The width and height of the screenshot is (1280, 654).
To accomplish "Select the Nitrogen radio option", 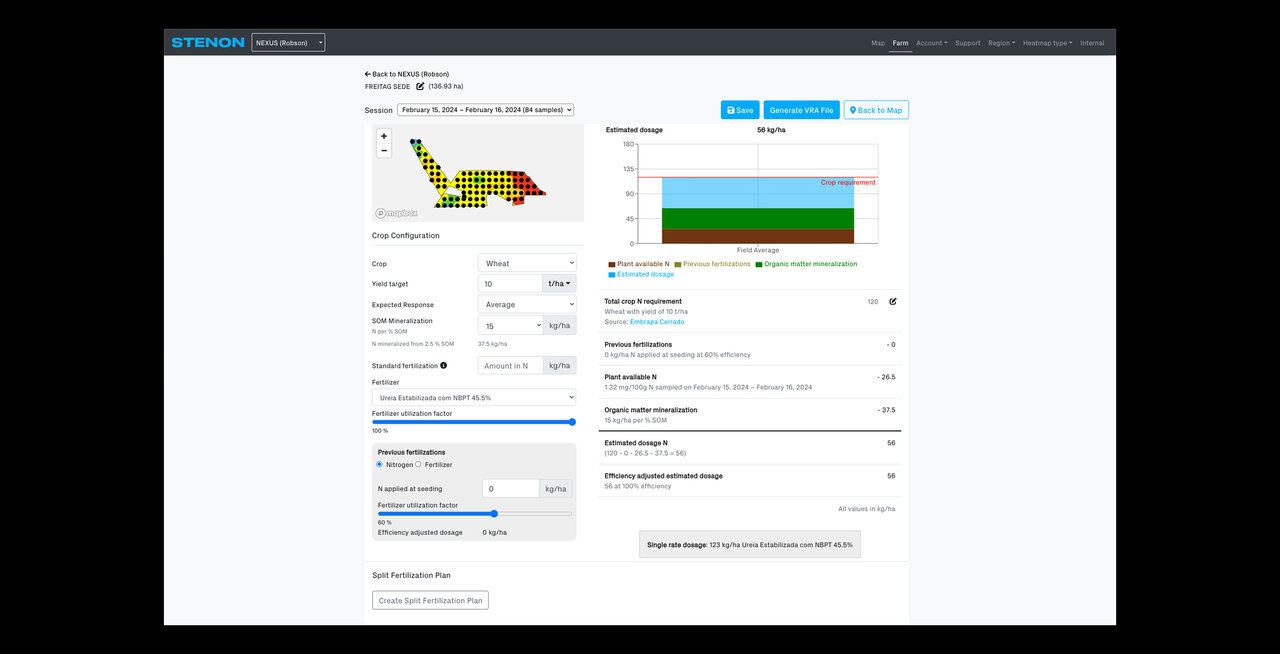I will 380,465.
